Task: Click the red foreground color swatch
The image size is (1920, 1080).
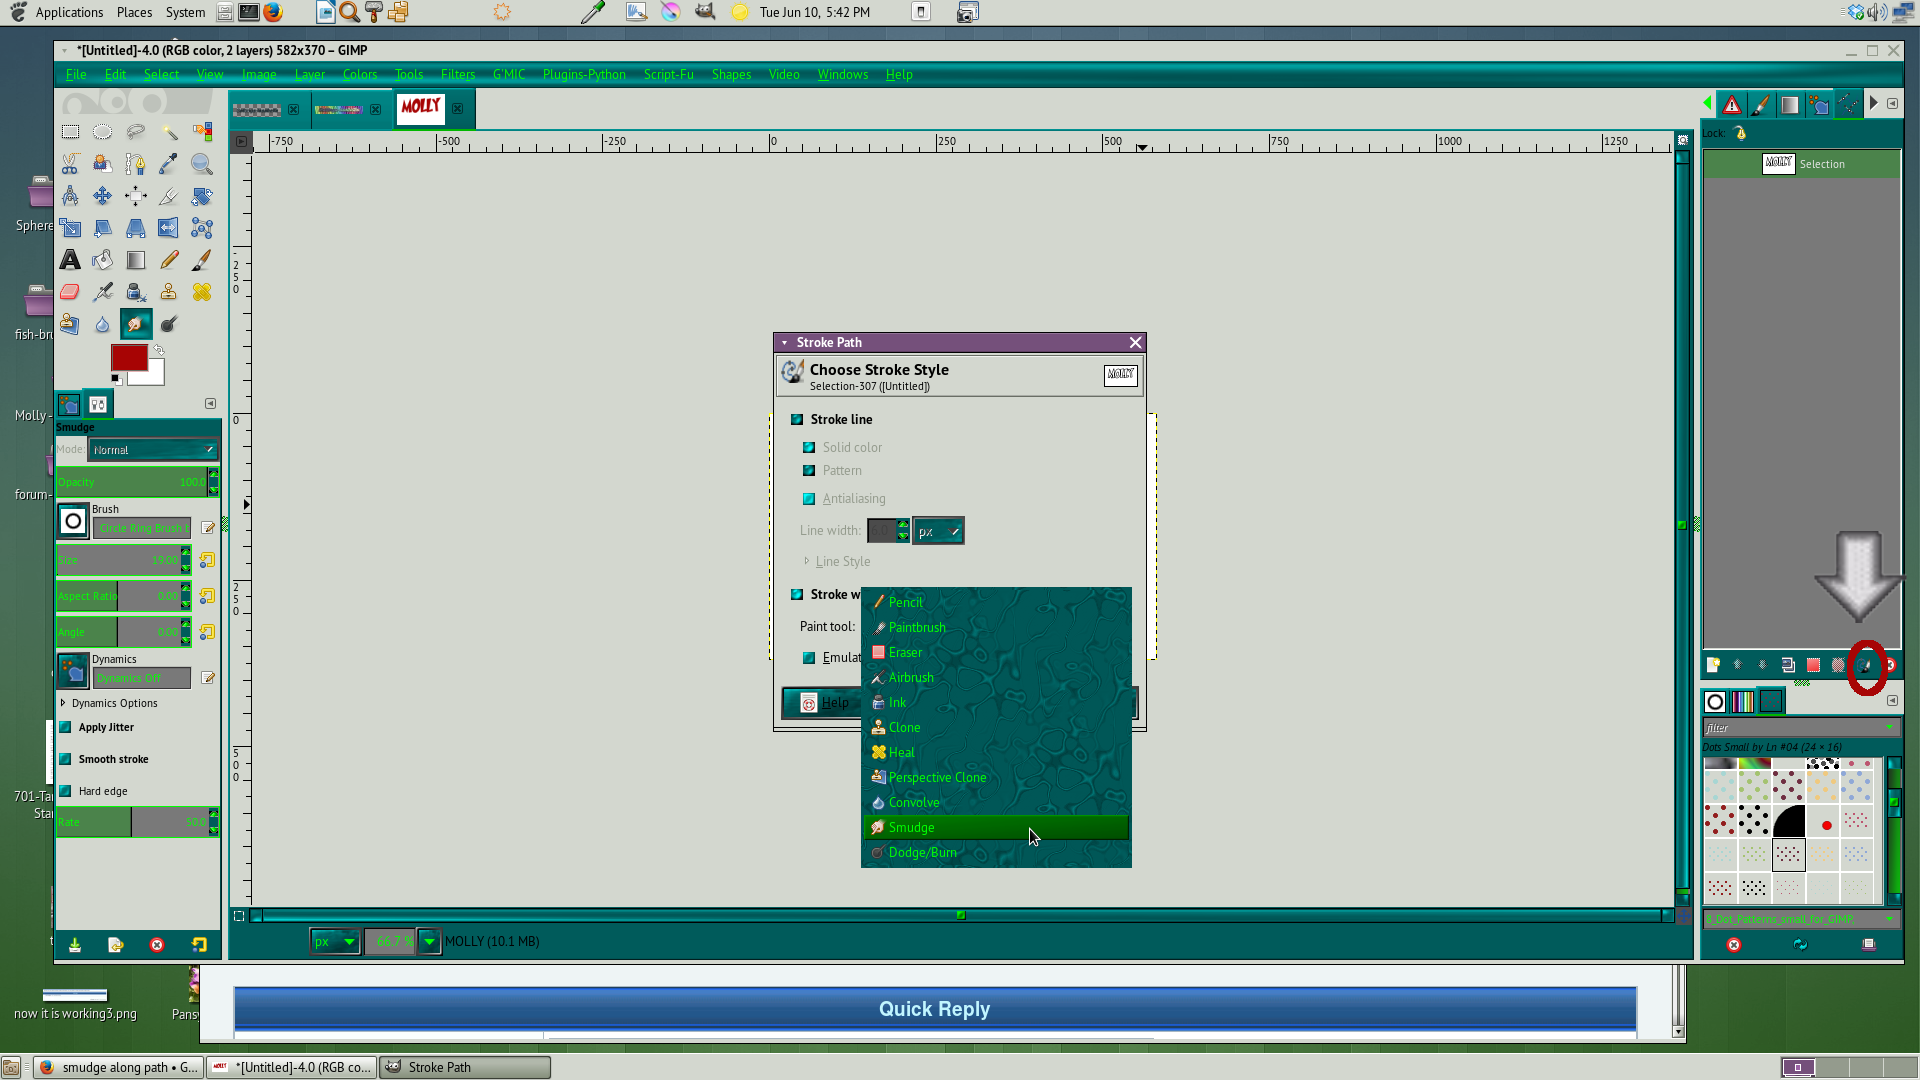Action: click(x=129, y=358)
